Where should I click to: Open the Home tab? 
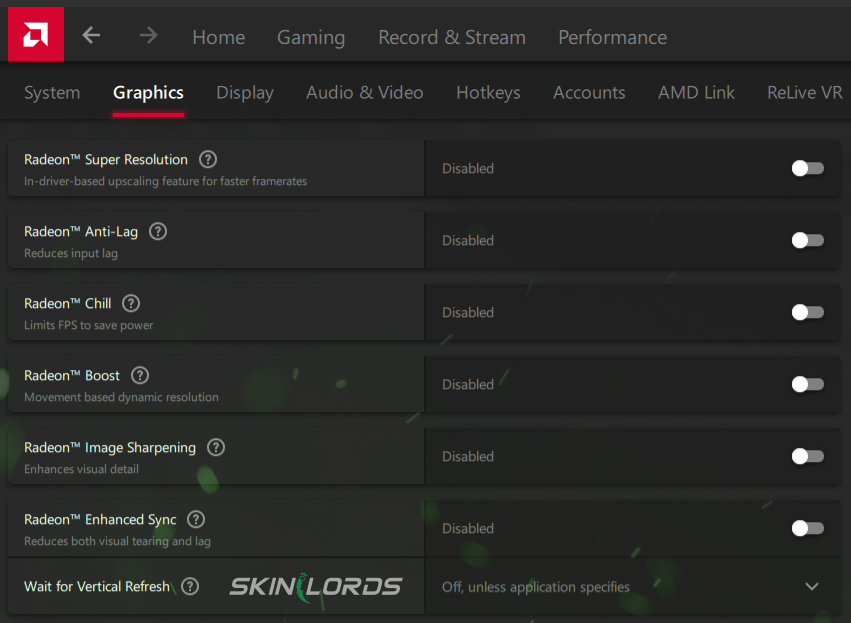(219, 37)
